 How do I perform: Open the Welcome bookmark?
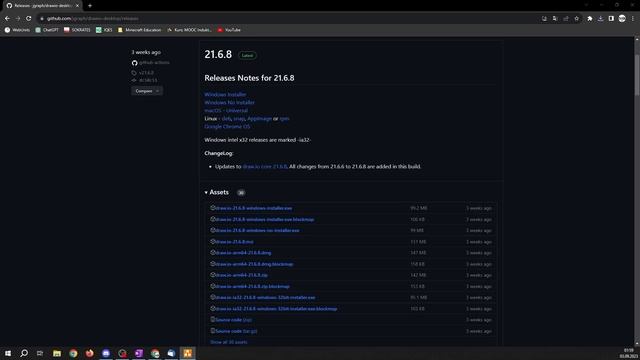tap(17, 30)
